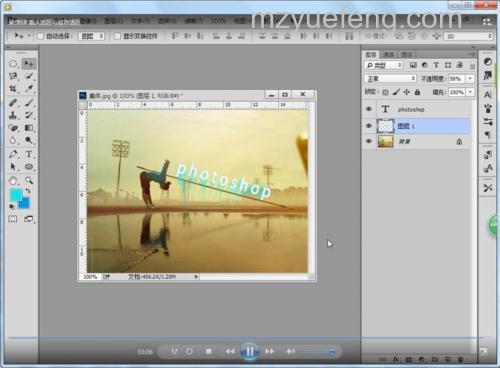500x368 pixels.
Task: Select the Pen tool
Action: click(13, 154)
